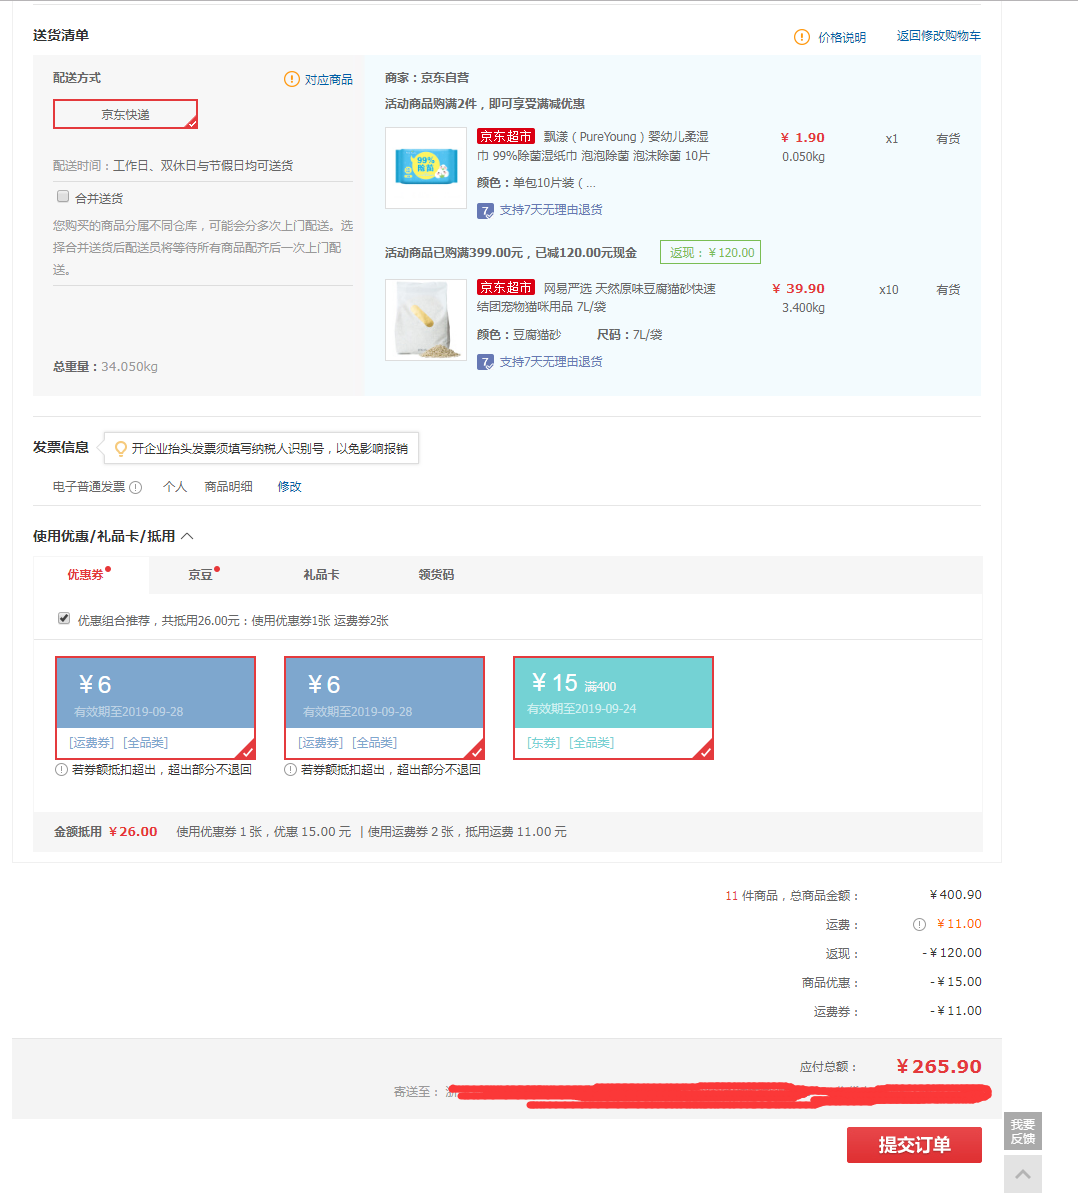The height and width of the screenshot is (1201, 1078).
Task: Click the 7-day return icon for cat litter
Action: (x=485, y=362)
